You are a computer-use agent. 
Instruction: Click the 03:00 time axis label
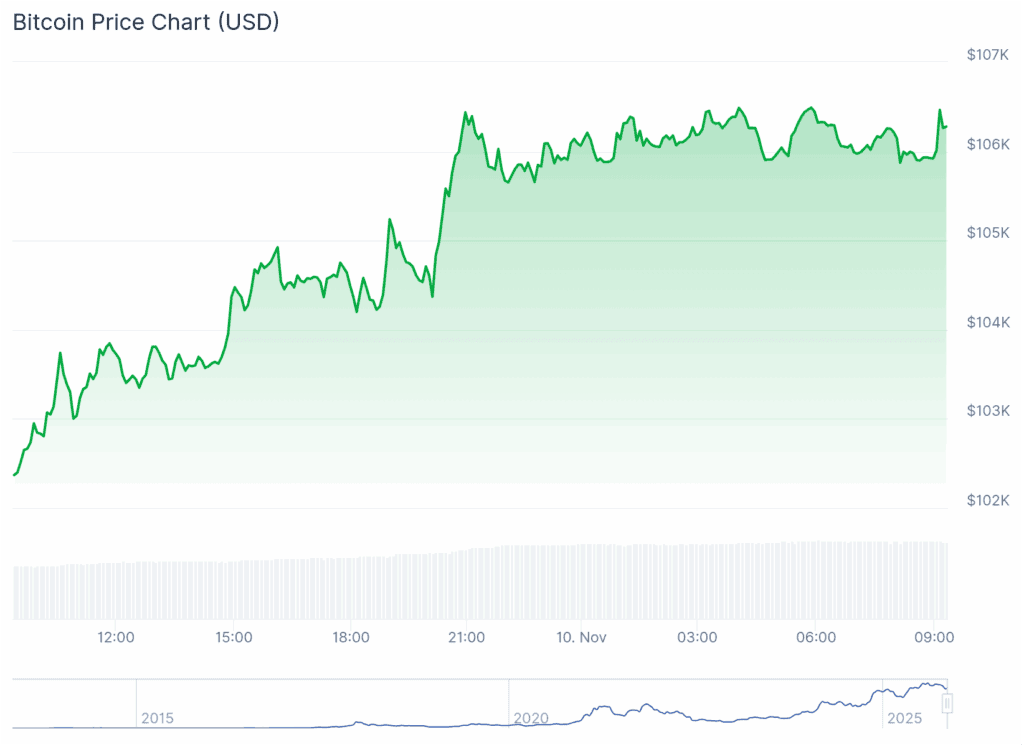697,637
